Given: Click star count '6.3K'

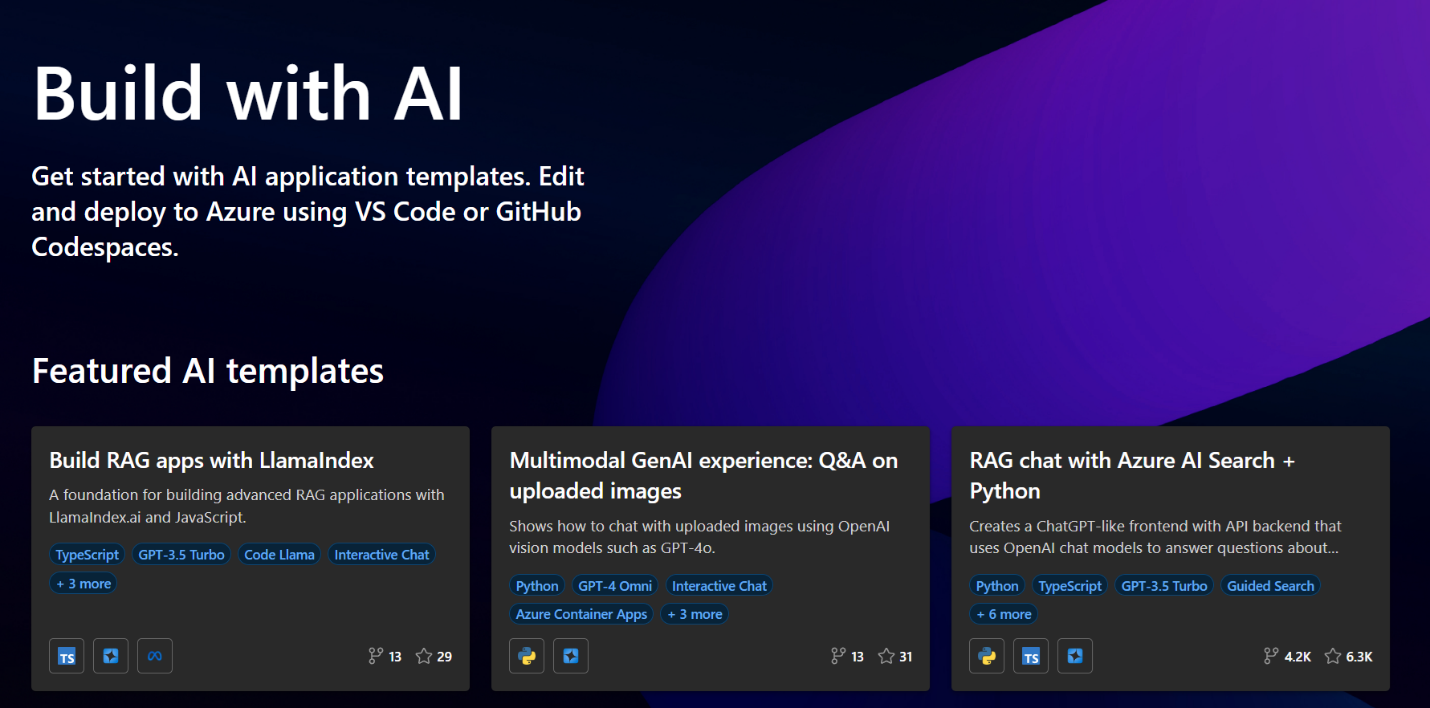Looking at the screenshot, I should coord(1360,657).
